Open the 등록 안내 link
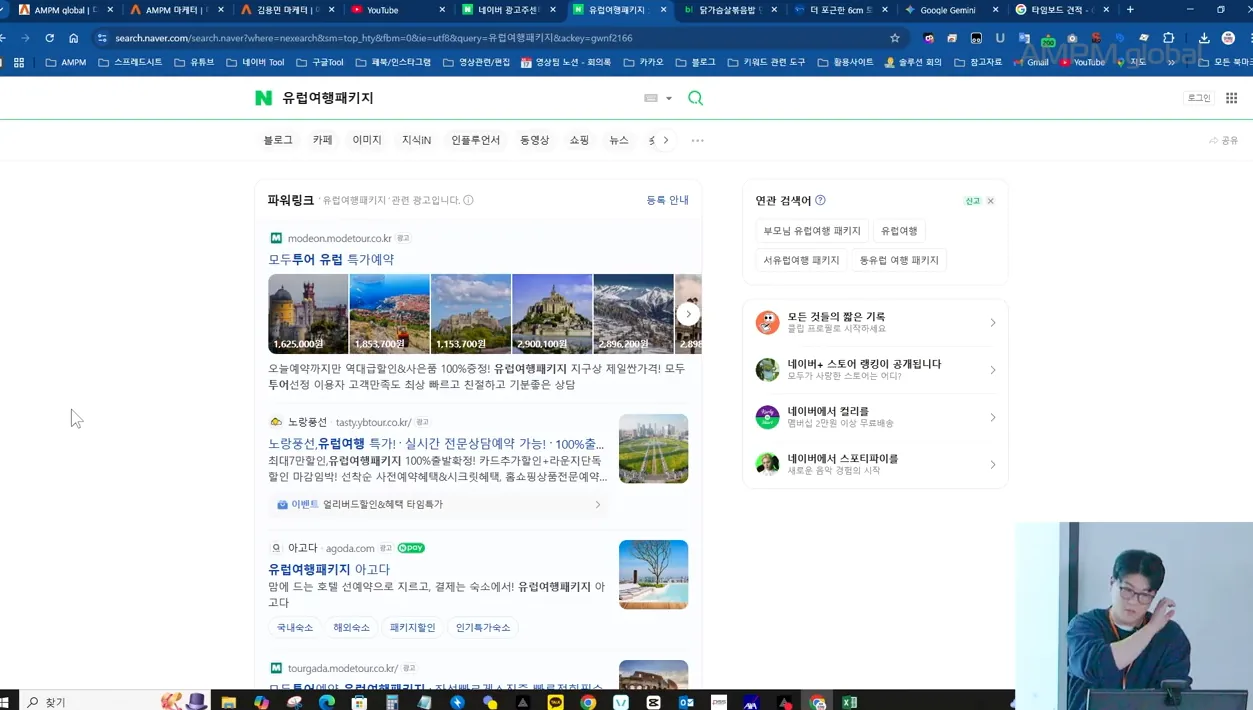Viewport: 1253px width, 710px height. tap(667, 200)
